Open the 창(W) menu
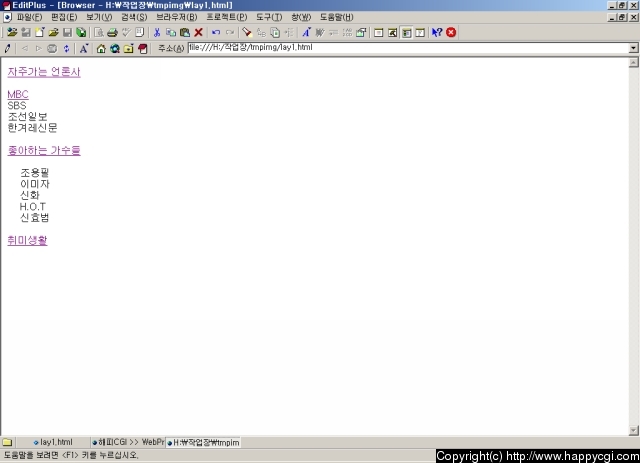The height and width of the screenshot is (463, 640). click(x=301, y=17)
